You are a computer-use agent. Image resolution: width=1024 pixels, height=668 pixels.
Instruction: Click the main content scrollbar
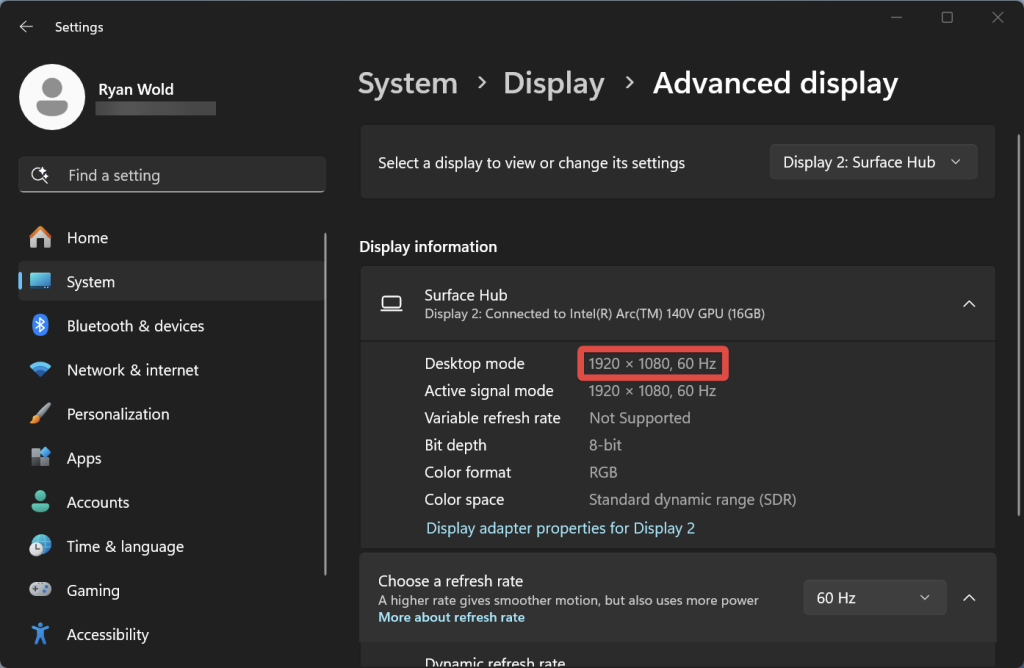[x=1018, y=325]
